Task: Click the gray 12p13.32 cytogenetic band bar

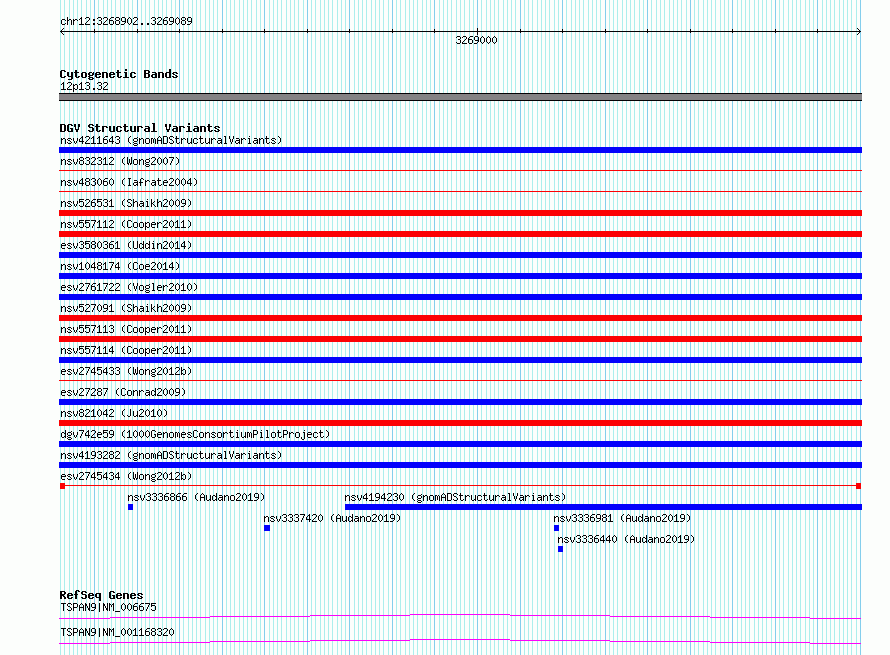Action: [x=460, y=97]
